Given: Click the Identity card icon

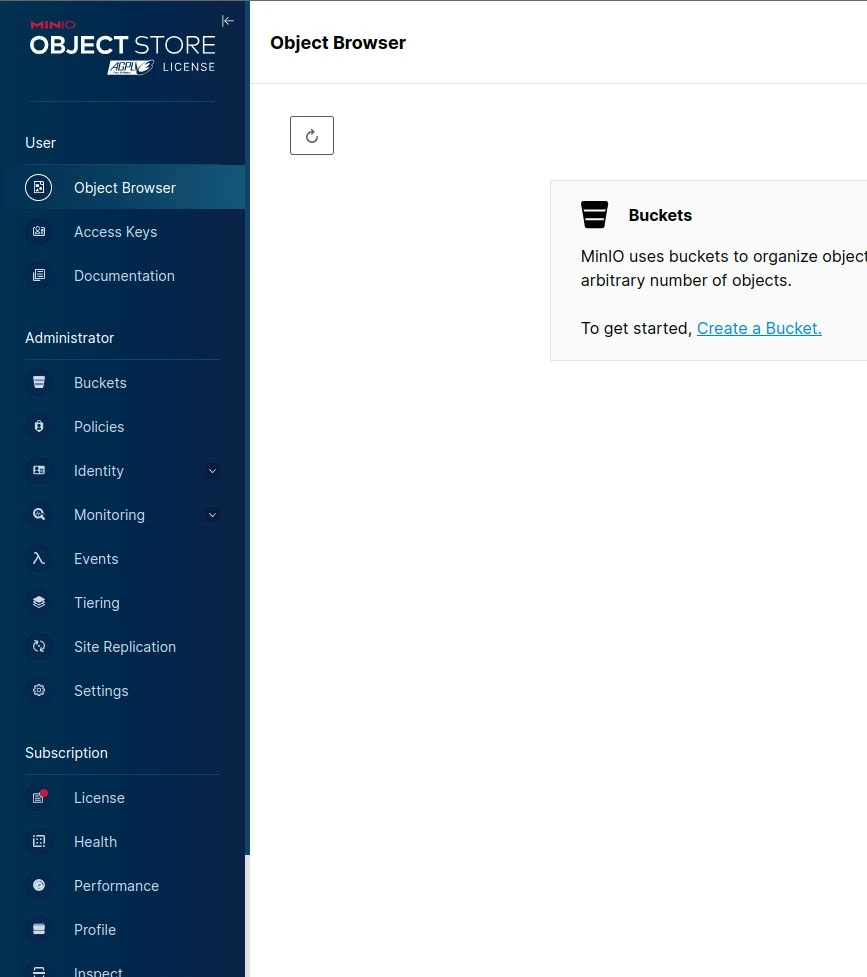Looking at the screenshot, I should (39, 470).
